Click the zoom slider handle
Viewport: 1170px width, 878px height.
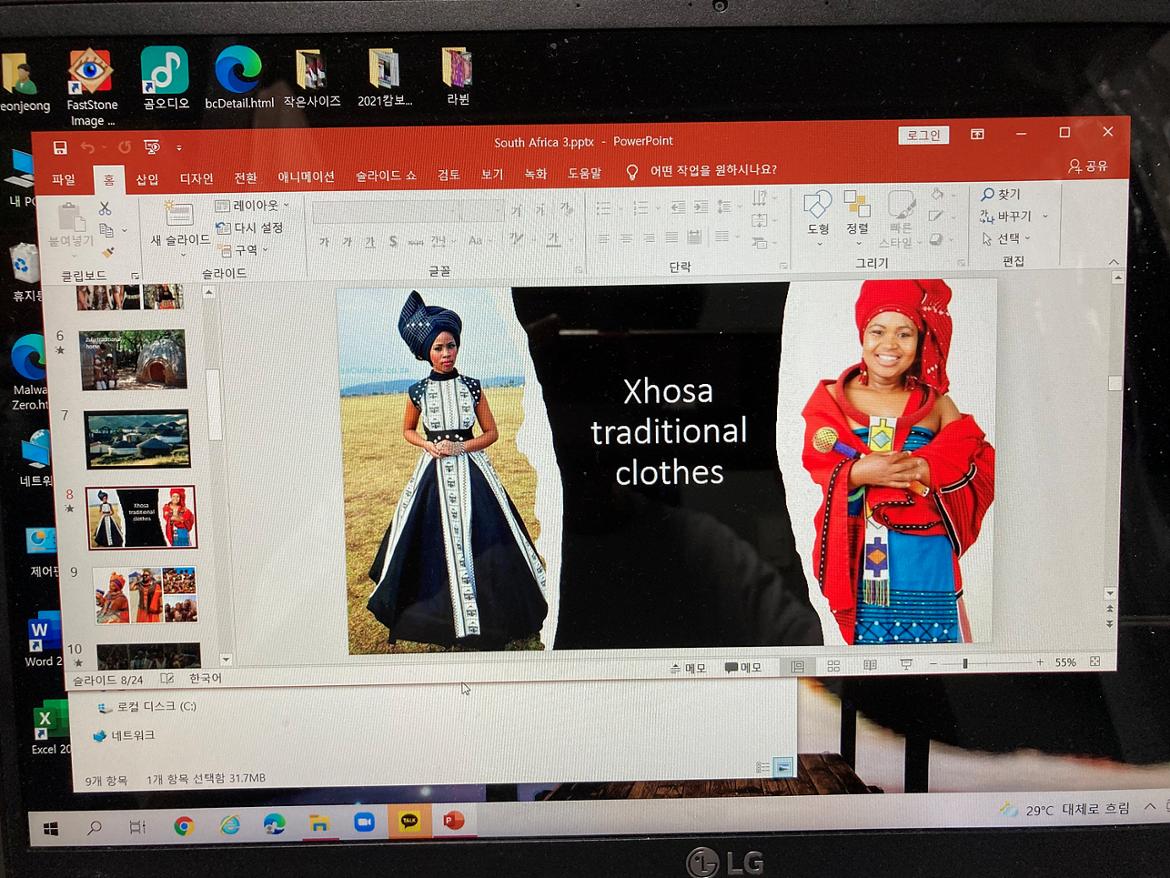point(965,663)
